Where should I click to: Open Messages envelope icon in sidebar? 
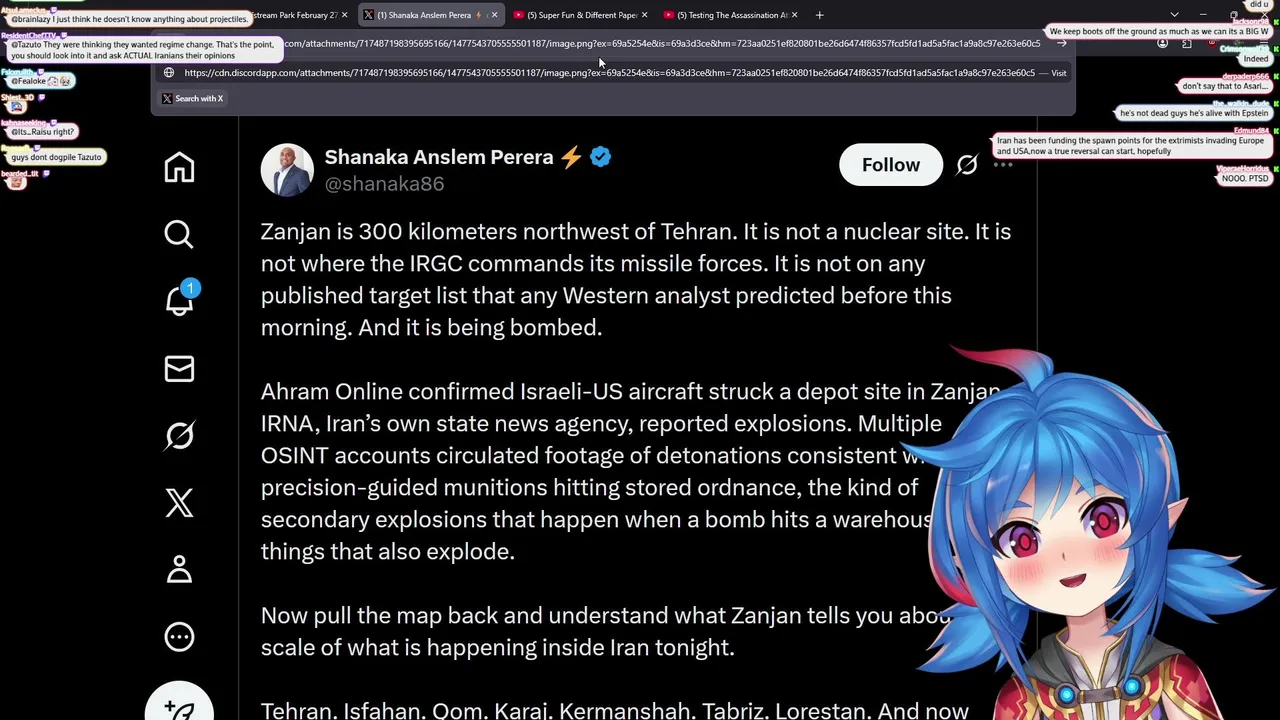[x=179, y=369]
